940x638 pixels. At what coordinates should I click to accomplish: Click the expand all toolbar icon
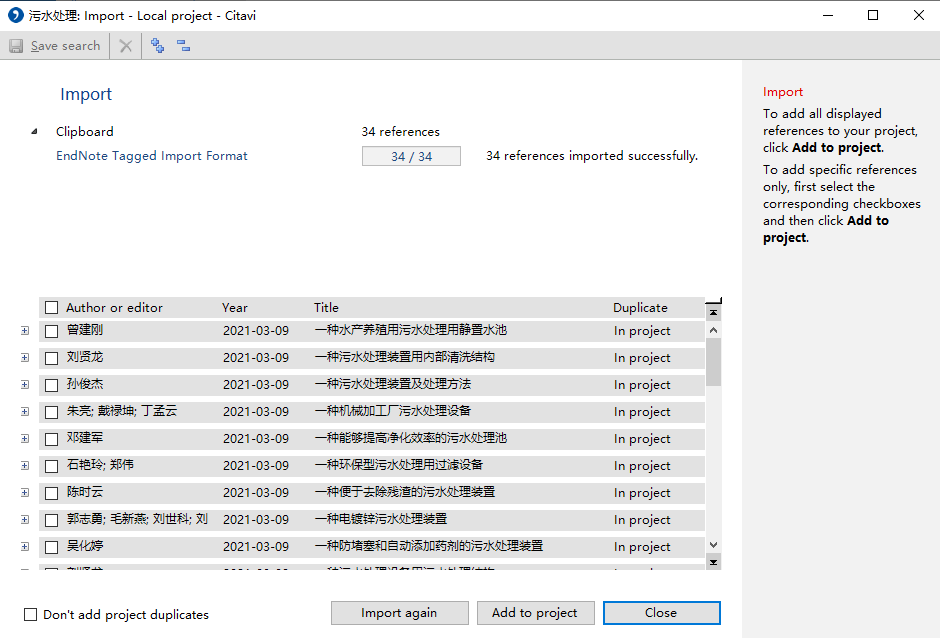tap(158, 46)
